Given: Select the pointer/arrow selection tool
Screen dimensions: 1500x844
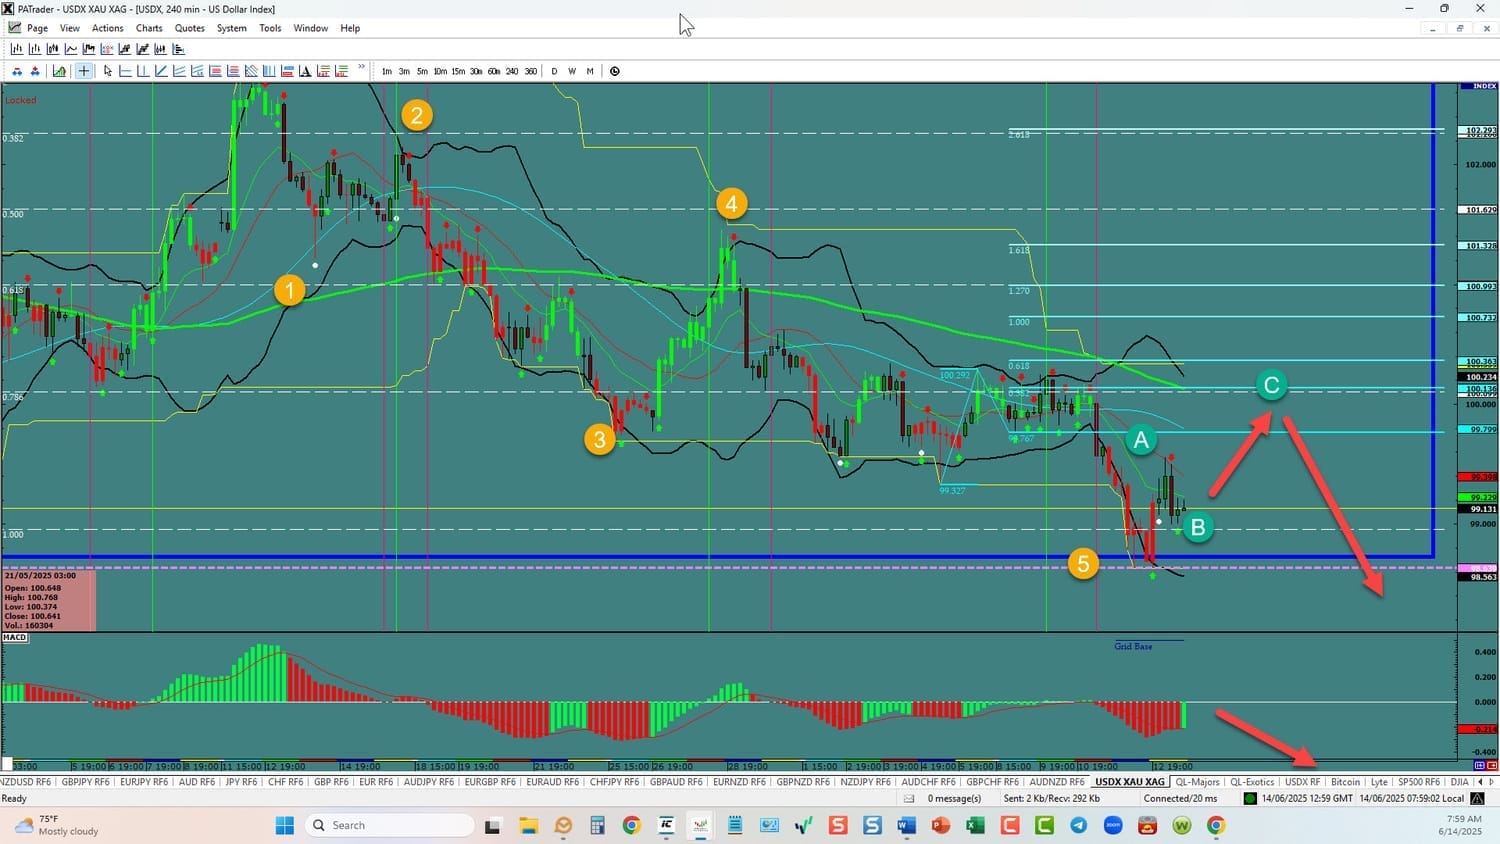Looking at the screenshot, I should (107, 71).
